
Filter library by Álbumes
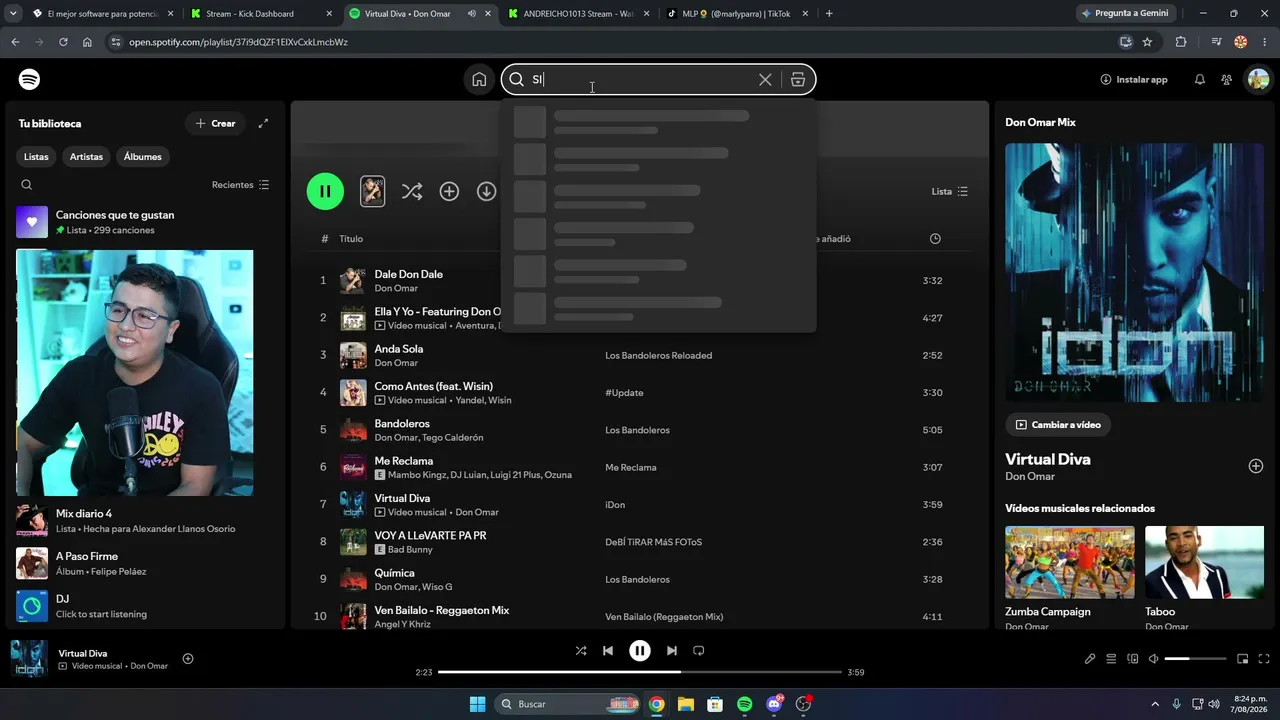[x=143, y=157]
